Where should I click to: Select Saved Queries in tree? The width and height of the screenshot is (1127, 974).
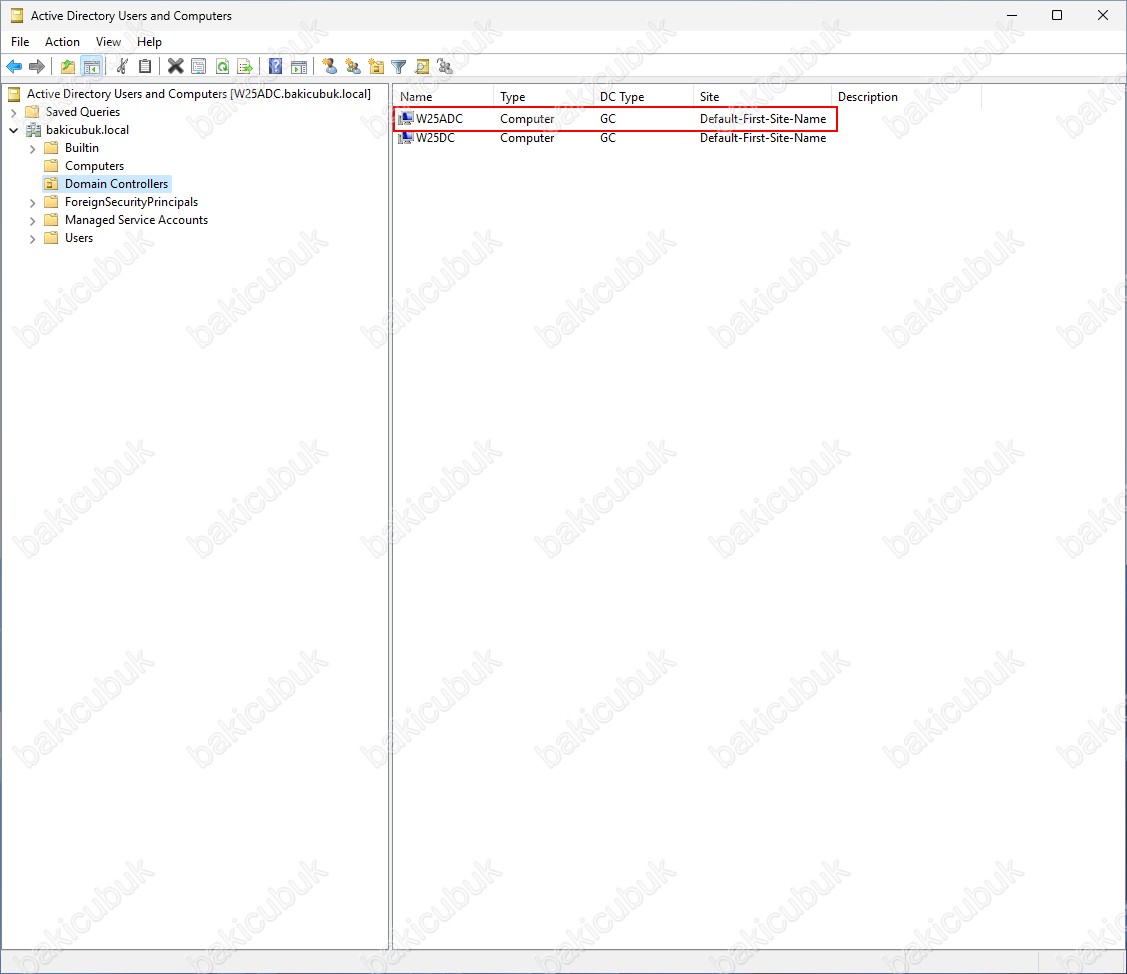click(x=83, y=111)
